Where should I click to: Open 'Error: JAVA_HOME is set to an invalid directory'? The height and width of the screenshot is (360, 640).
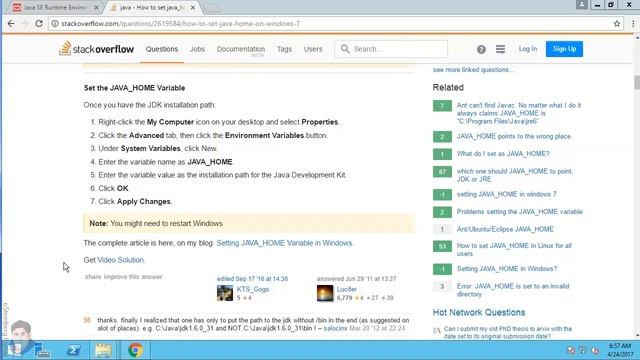coord(513,290)
